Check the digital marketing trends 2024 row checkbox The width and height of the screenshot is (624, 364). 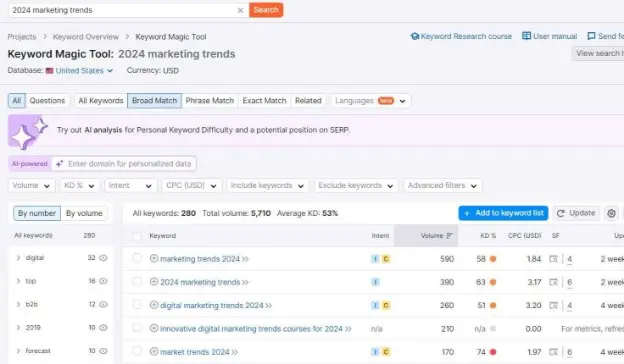pyautogui.click(x=137, y=305)
